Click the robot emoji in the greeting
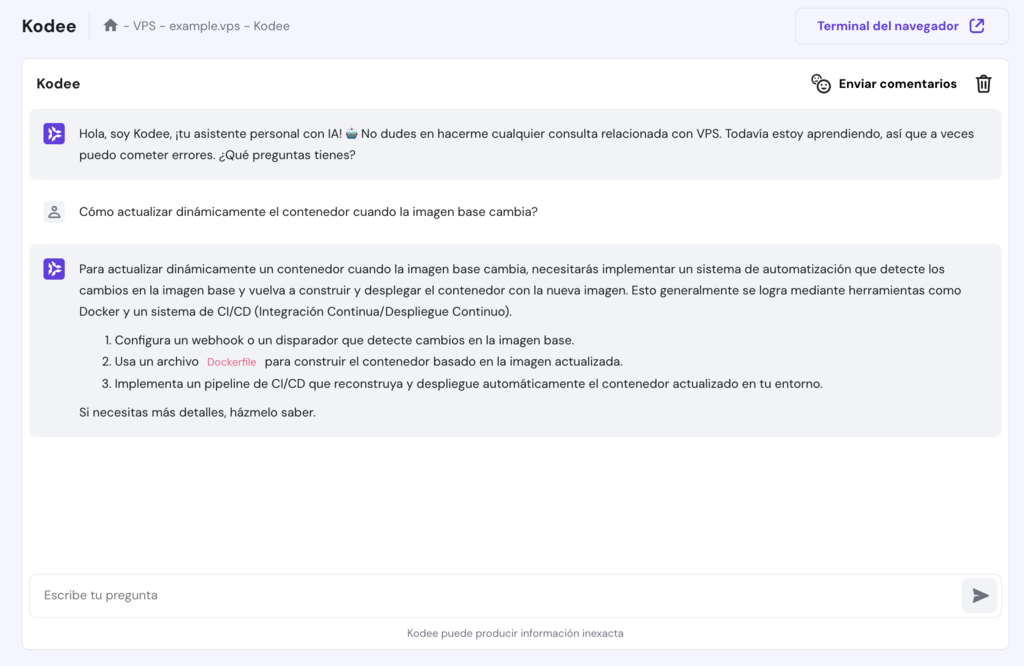The width and height of the screenshot is (1024, 666). tap(351, 133)
